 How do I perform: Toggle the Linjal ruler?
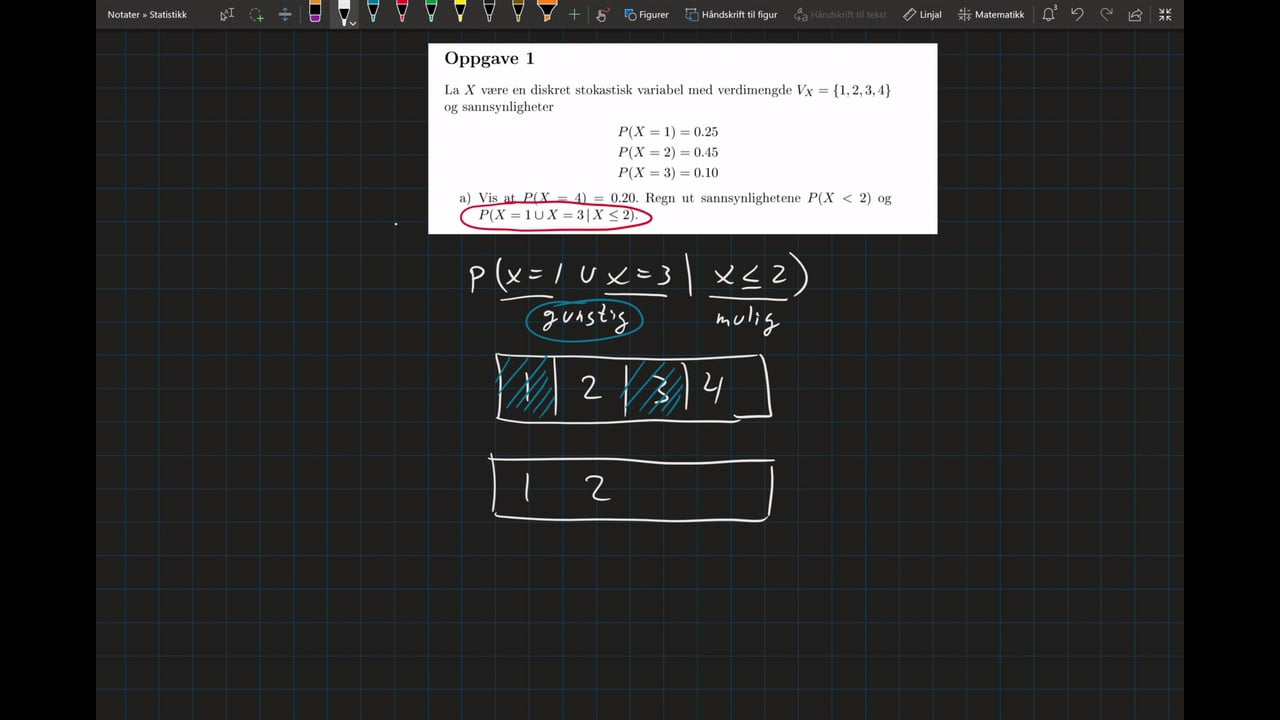(922, 15)
